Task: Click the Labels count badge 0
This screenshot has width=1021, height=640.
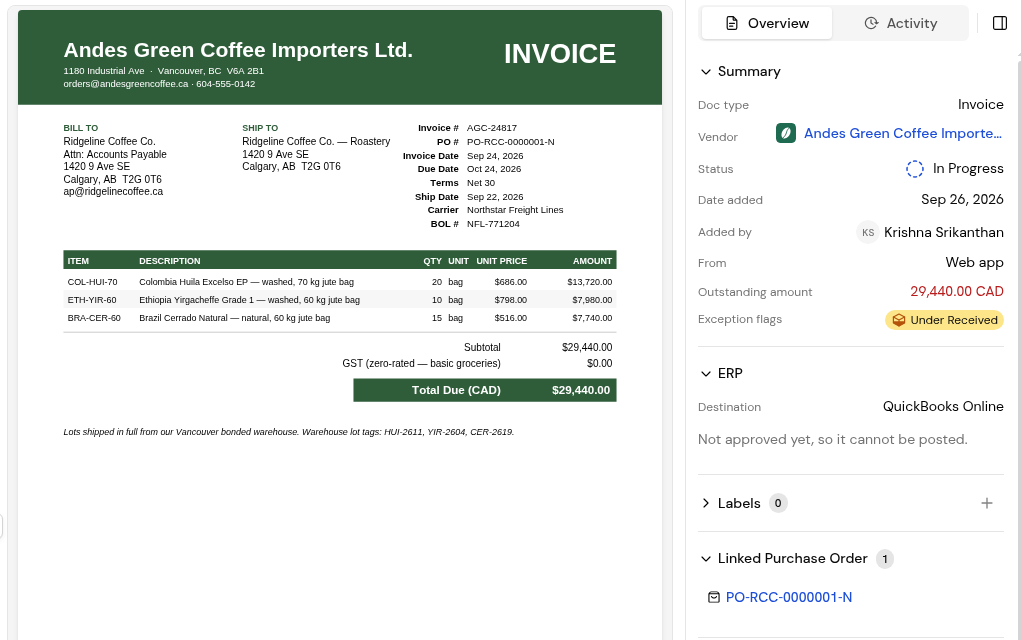Action: (x=777, y=503)
